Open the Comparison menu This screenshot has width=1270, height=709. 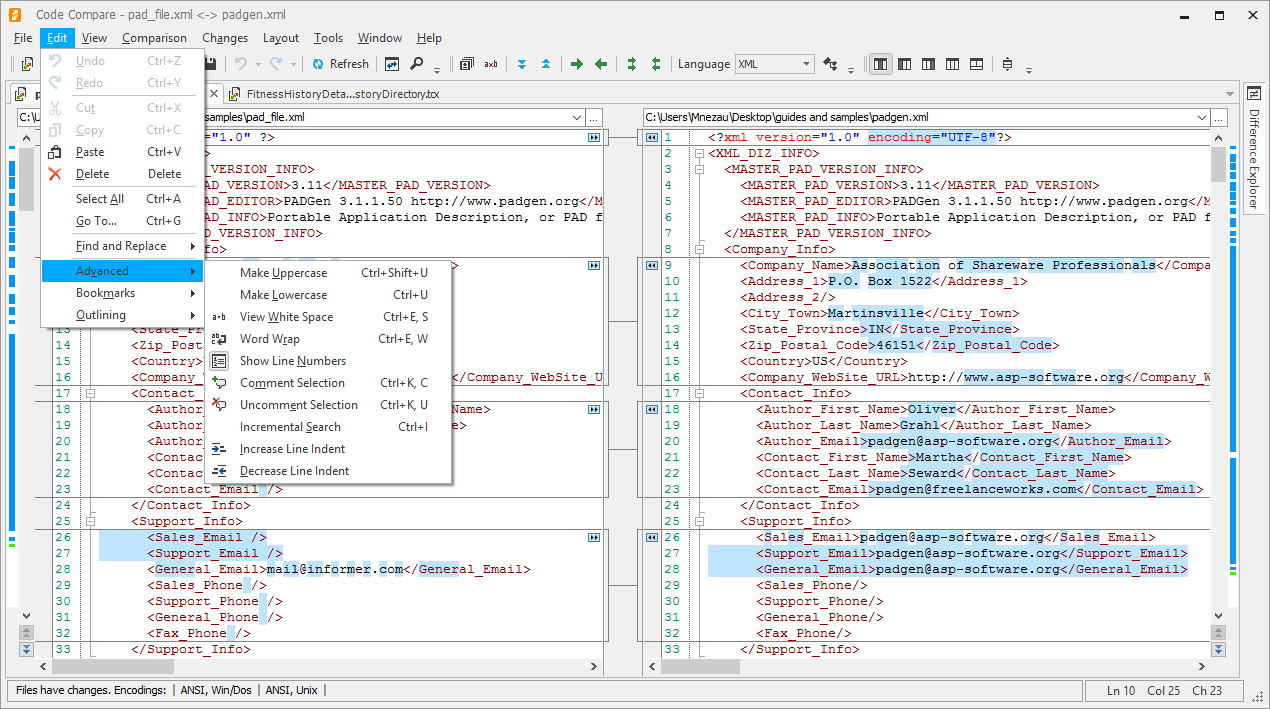[154, 38]
